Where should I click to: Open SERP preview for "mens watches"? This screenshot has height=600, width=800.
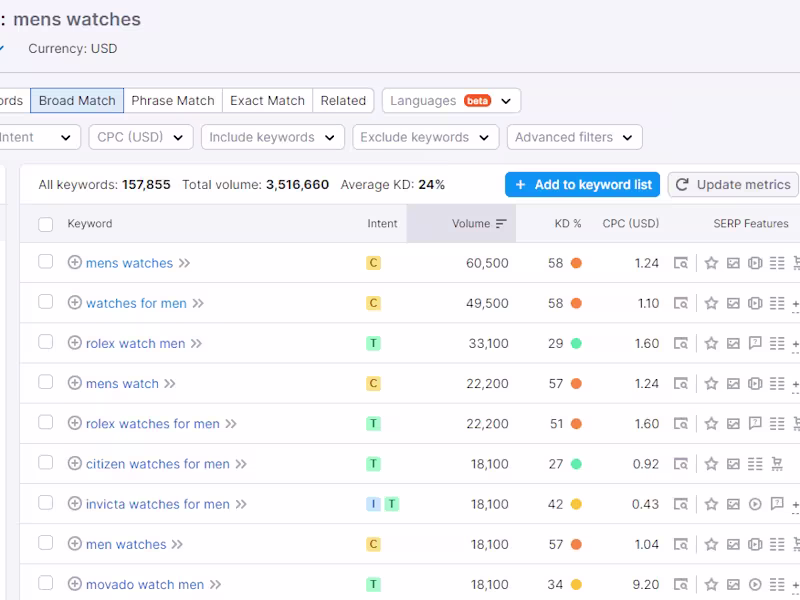(x=681, y=263)
